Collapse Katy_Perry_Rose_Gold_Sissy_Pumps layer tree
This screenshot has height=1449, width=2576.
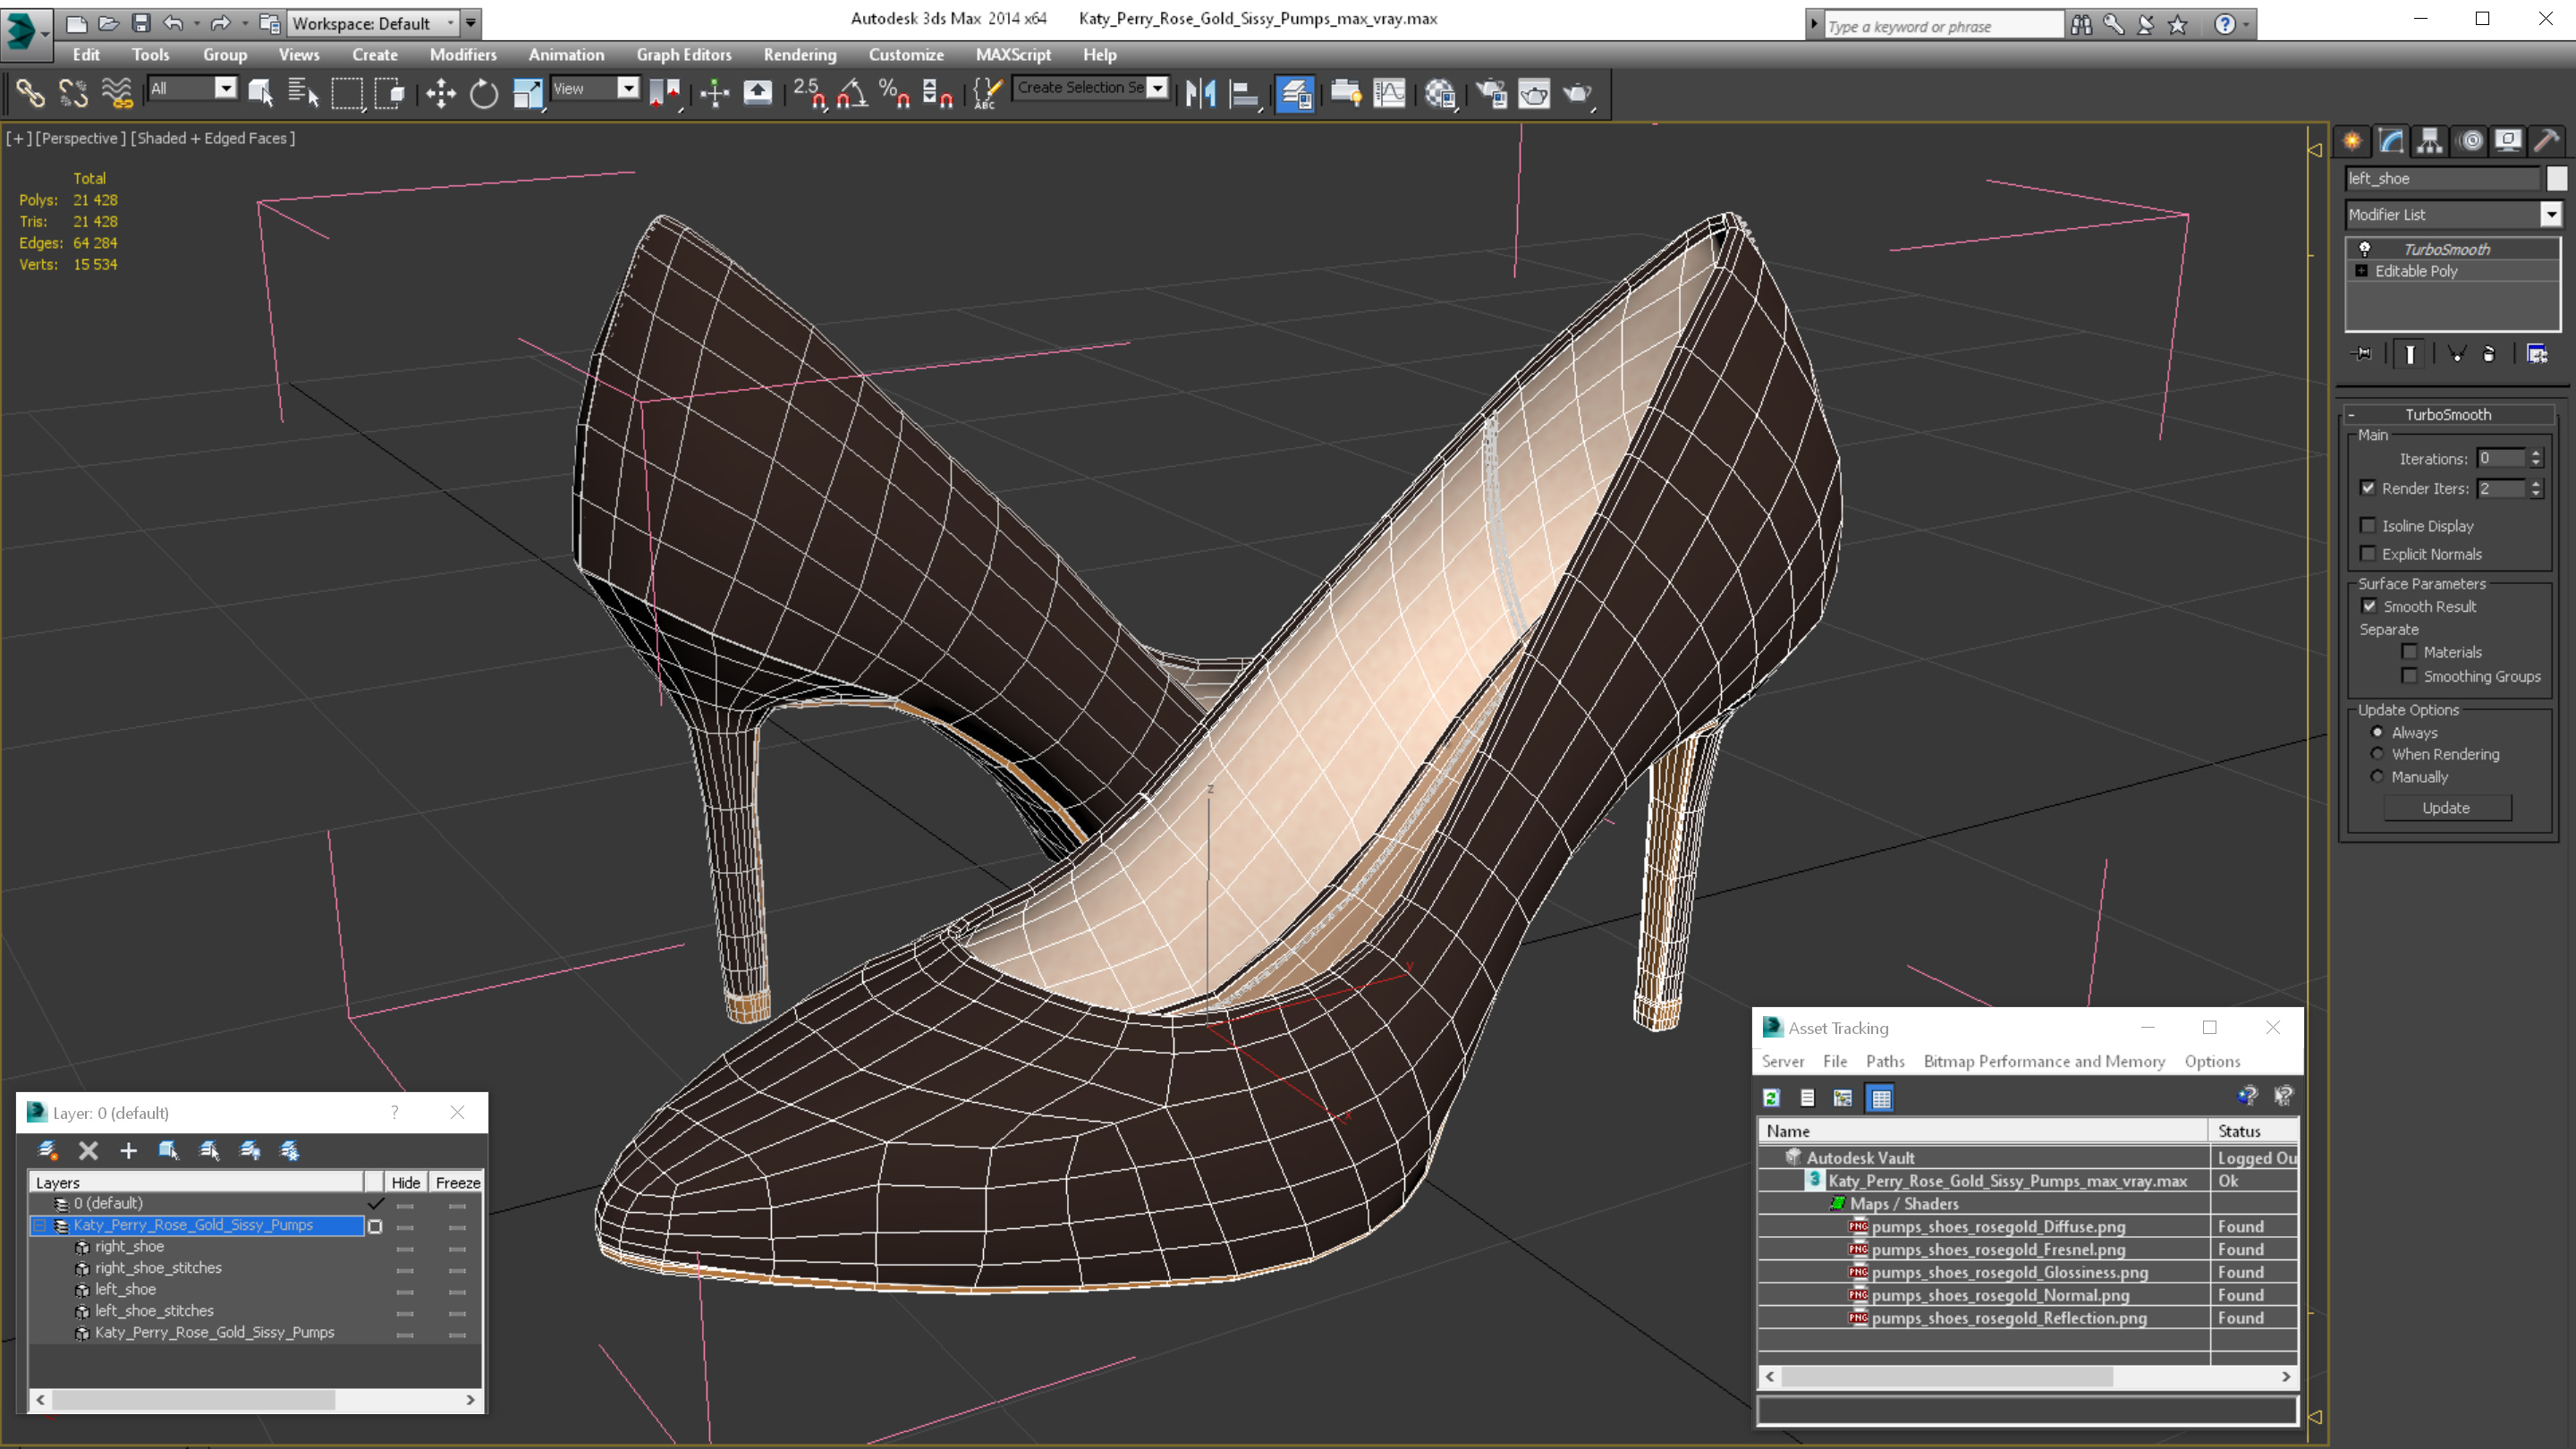(x=41, y=1225)
